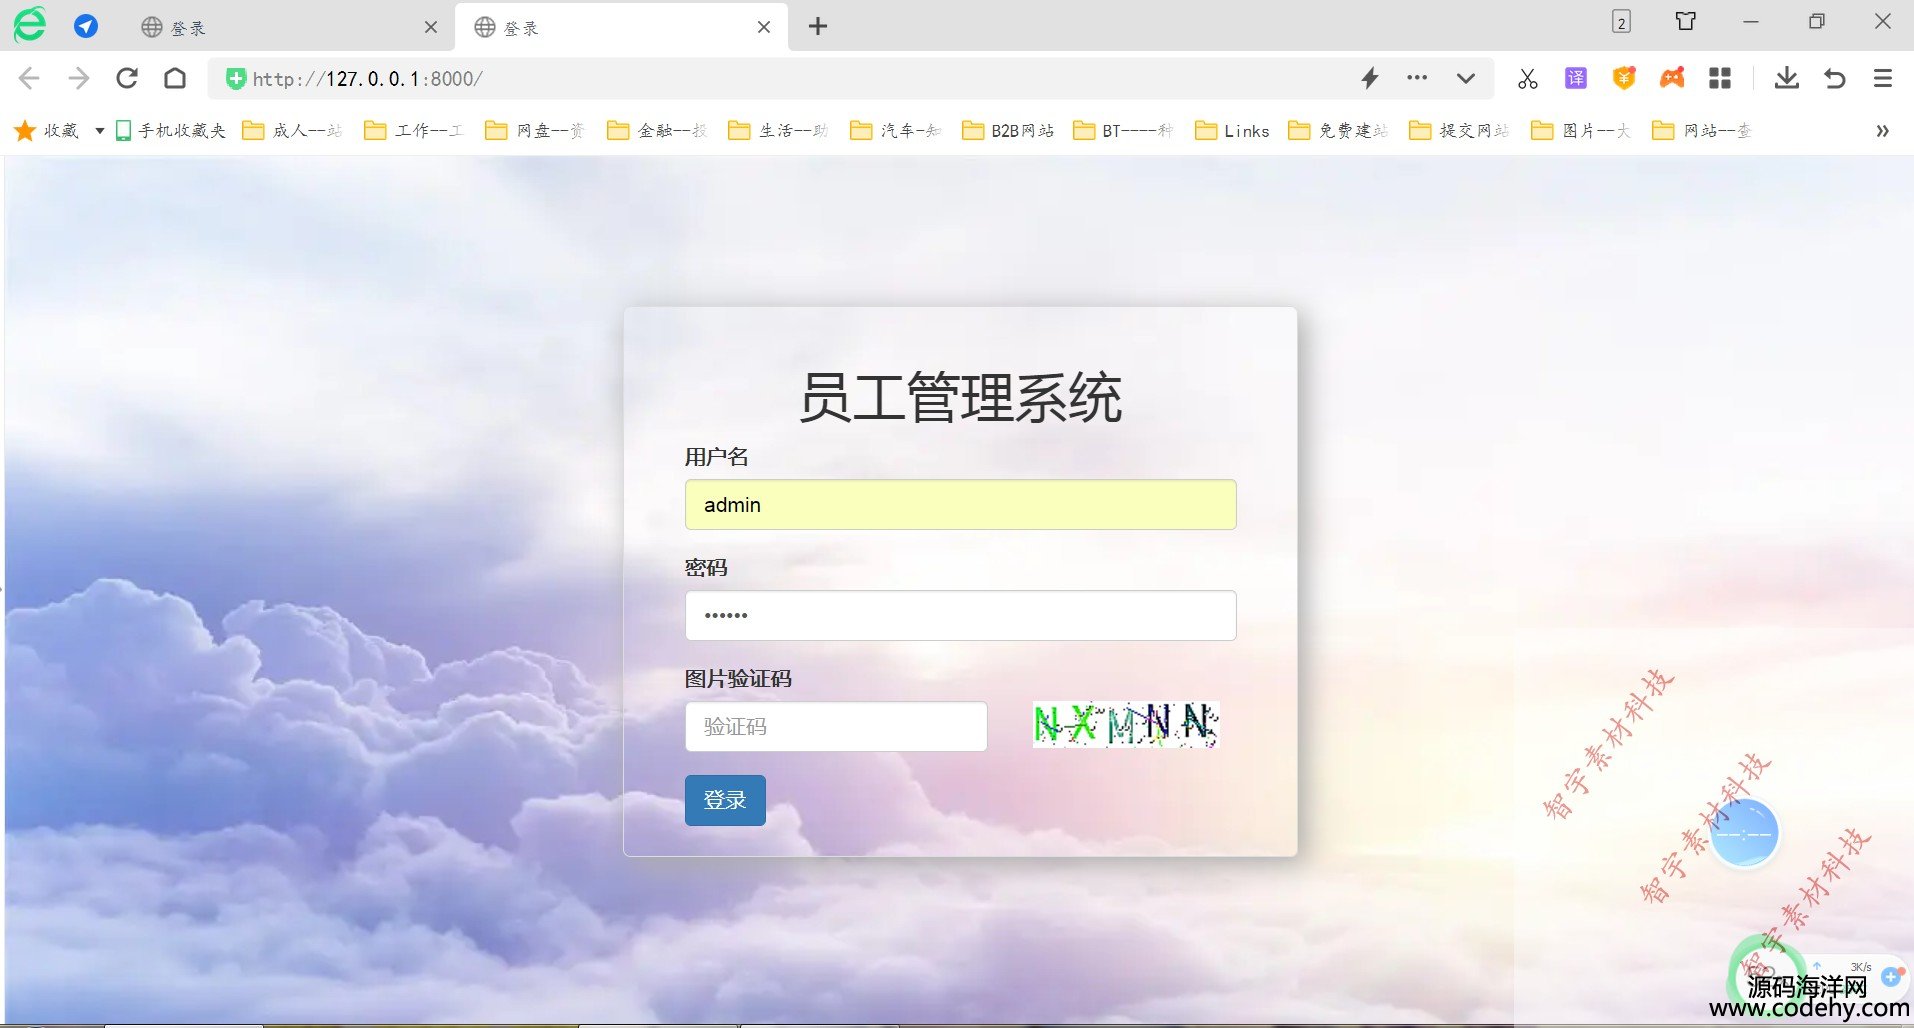Expand the hidden bookmarks overflow arrows
This screenshot has width=1914, height=1028.
[x=1882, y=131]
